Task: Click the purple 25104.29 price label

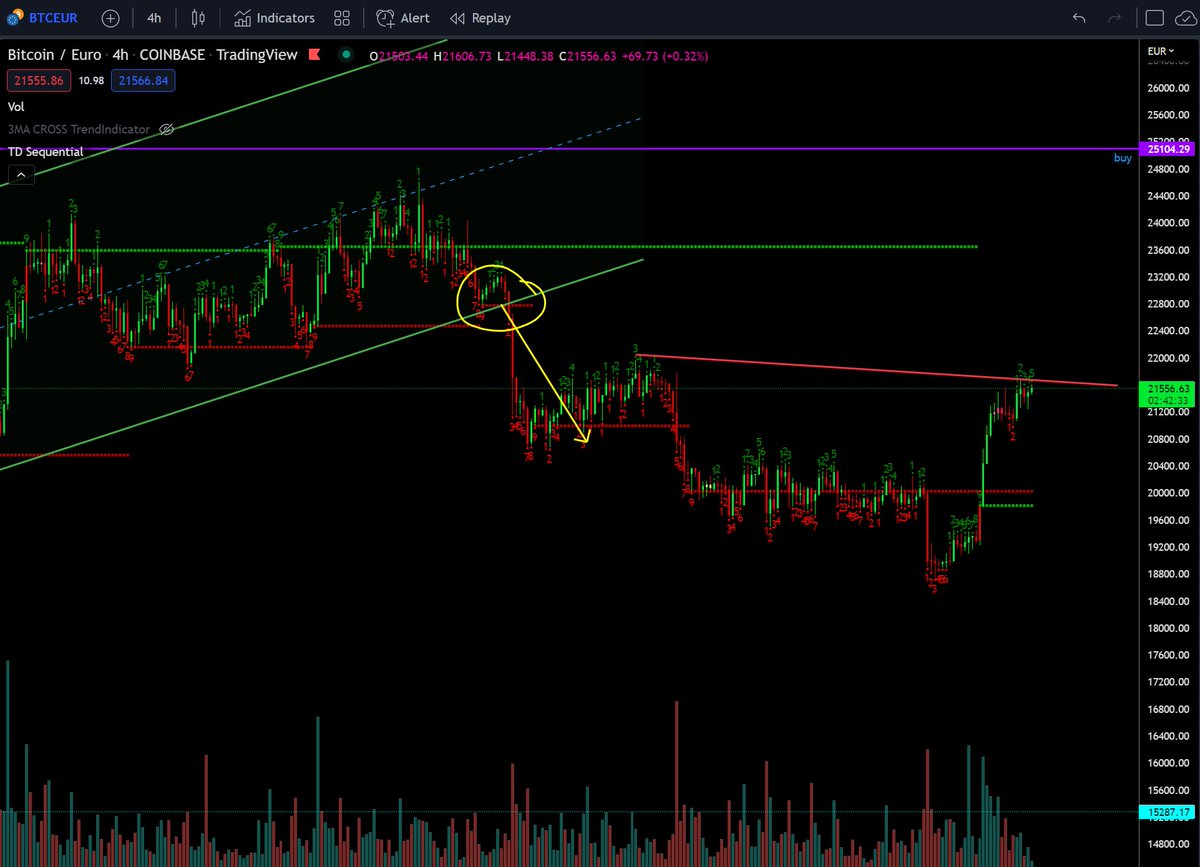Action: pyautogui.click(x=1167, y=149)
